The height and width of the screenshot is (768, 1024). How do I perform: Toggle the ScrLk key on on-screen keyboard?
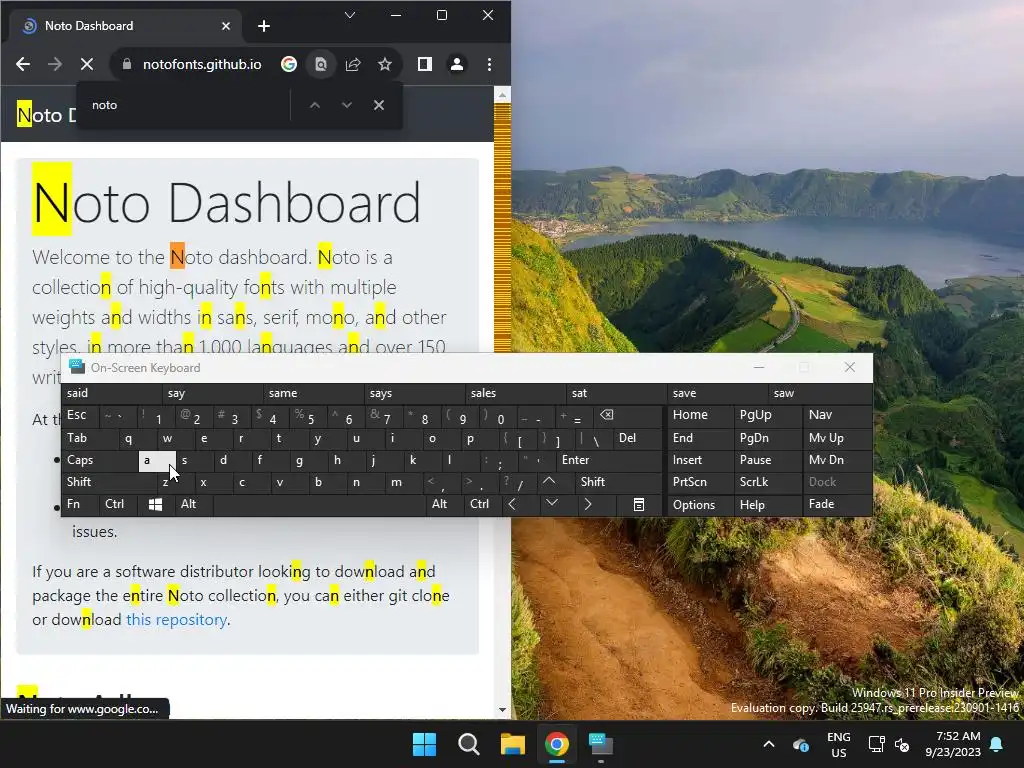(768, 482)
